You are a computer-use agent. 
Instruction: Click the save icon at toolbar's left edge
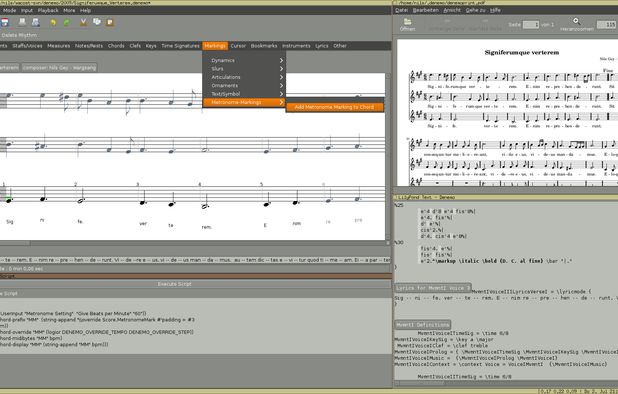coord(5,22)
